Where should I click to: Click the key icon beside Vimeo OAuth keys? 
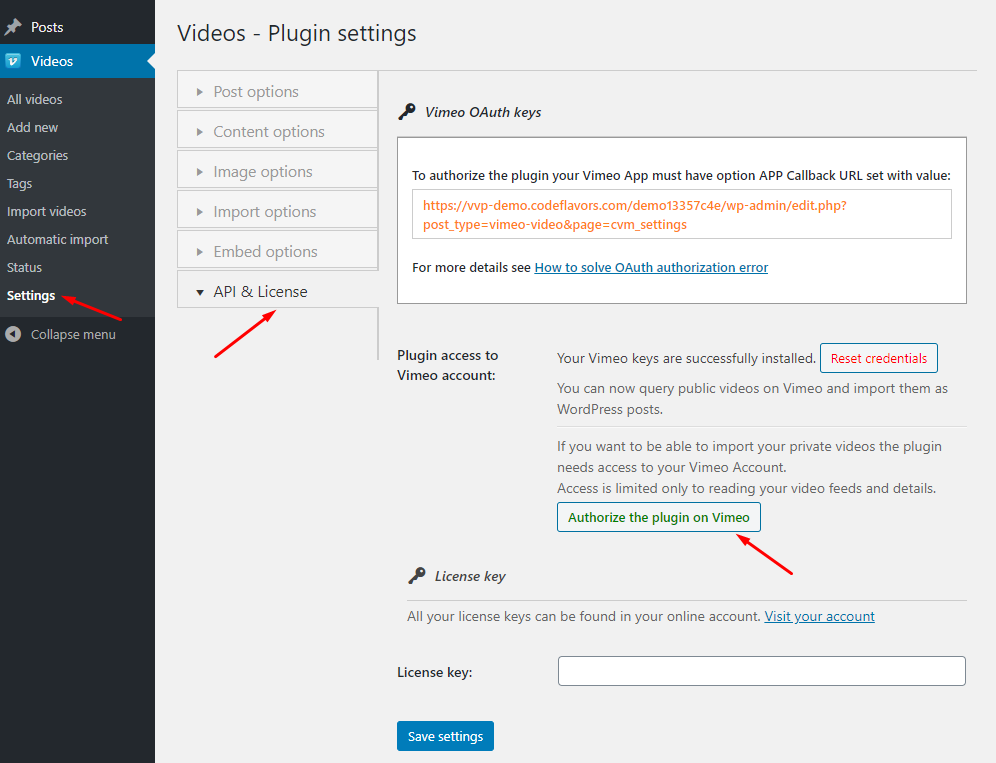click(x=407, y=112)
